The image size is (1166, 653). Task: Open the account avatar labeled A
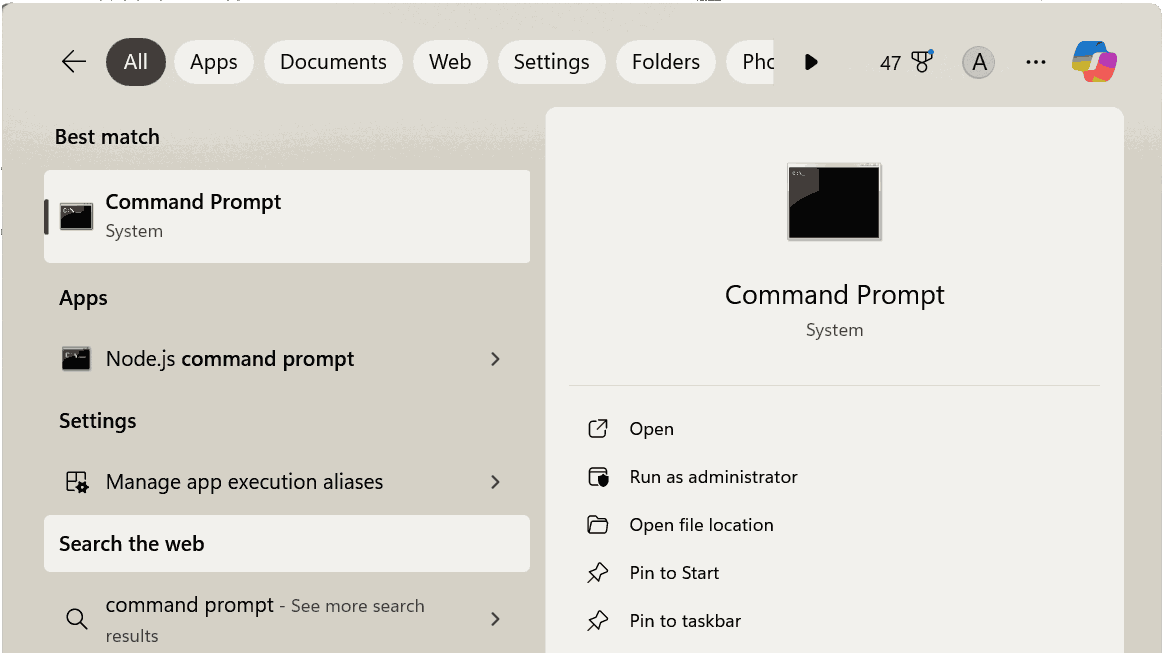pos(979,62)
